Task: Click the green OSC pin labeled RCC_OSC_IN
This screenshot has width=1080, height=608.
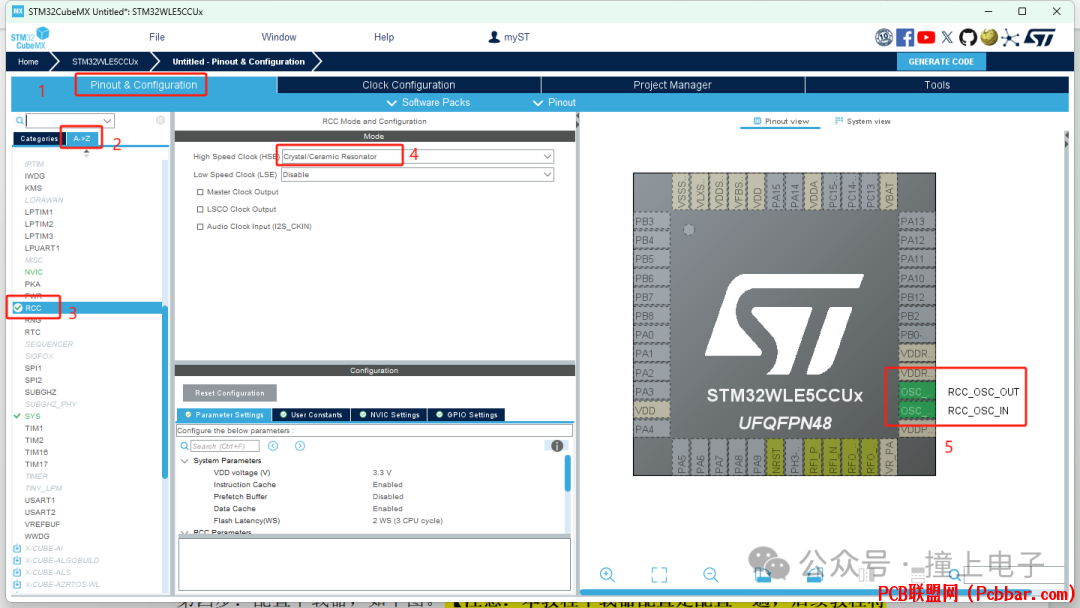Action: [x=917, y=411]
